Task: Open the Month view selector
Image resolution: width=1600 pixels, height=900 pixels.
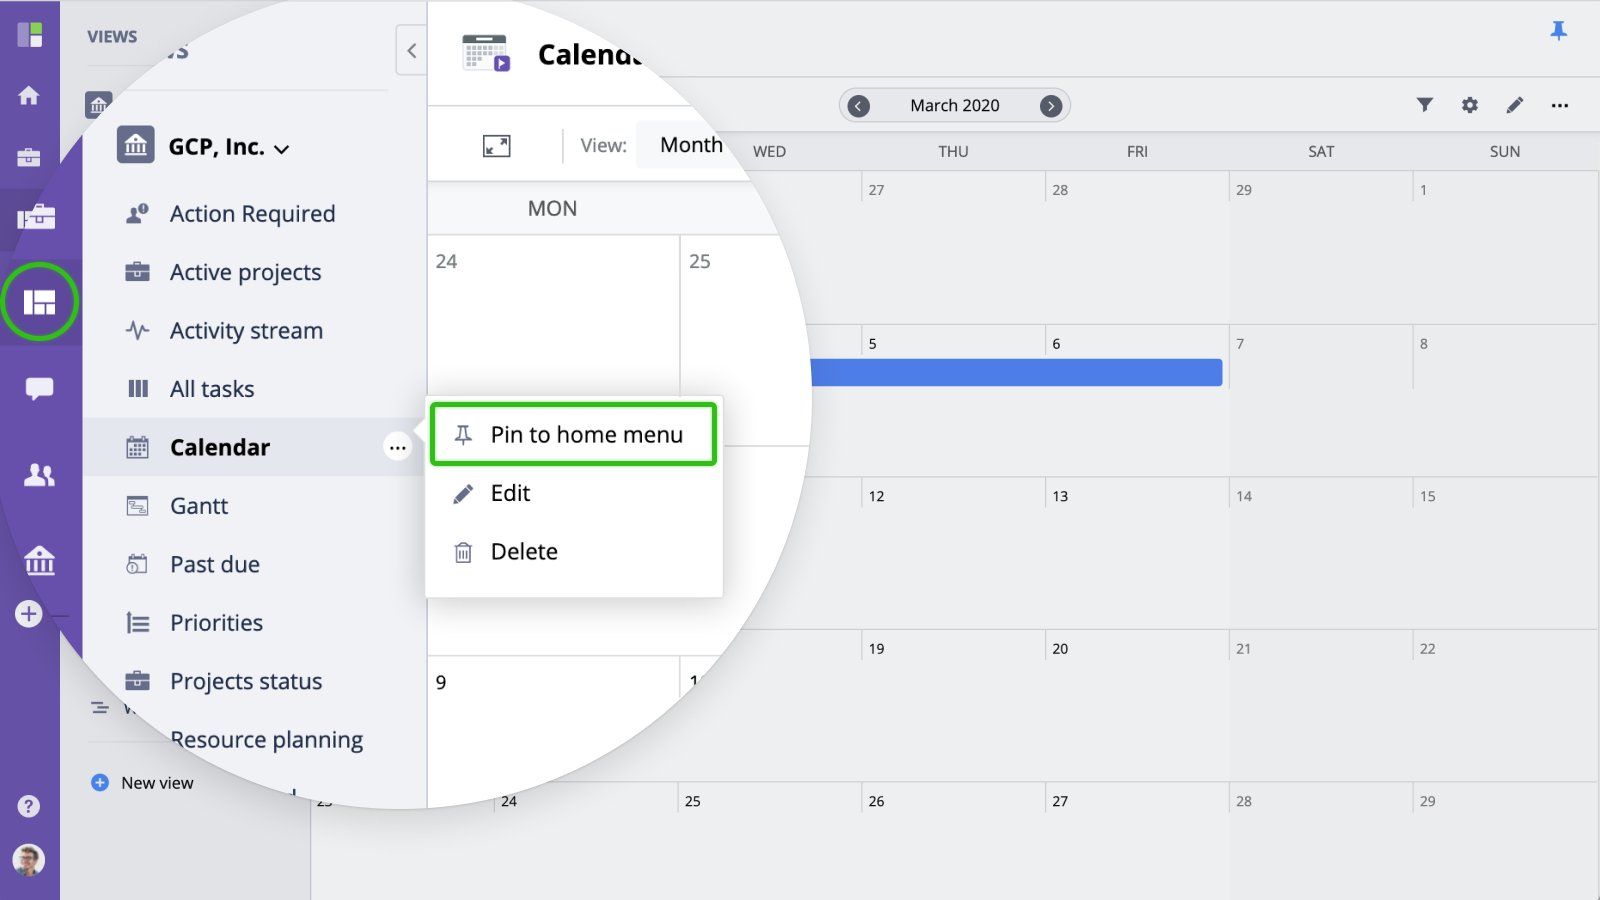Action: [691, 145]
